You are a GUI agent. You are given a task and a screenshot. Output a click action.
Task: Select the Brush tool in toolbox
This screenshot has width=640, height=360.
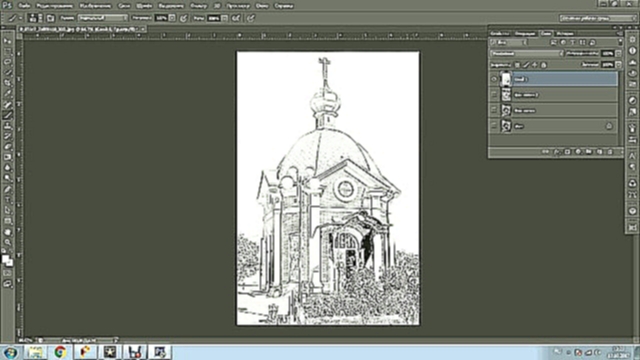point(7,115)
